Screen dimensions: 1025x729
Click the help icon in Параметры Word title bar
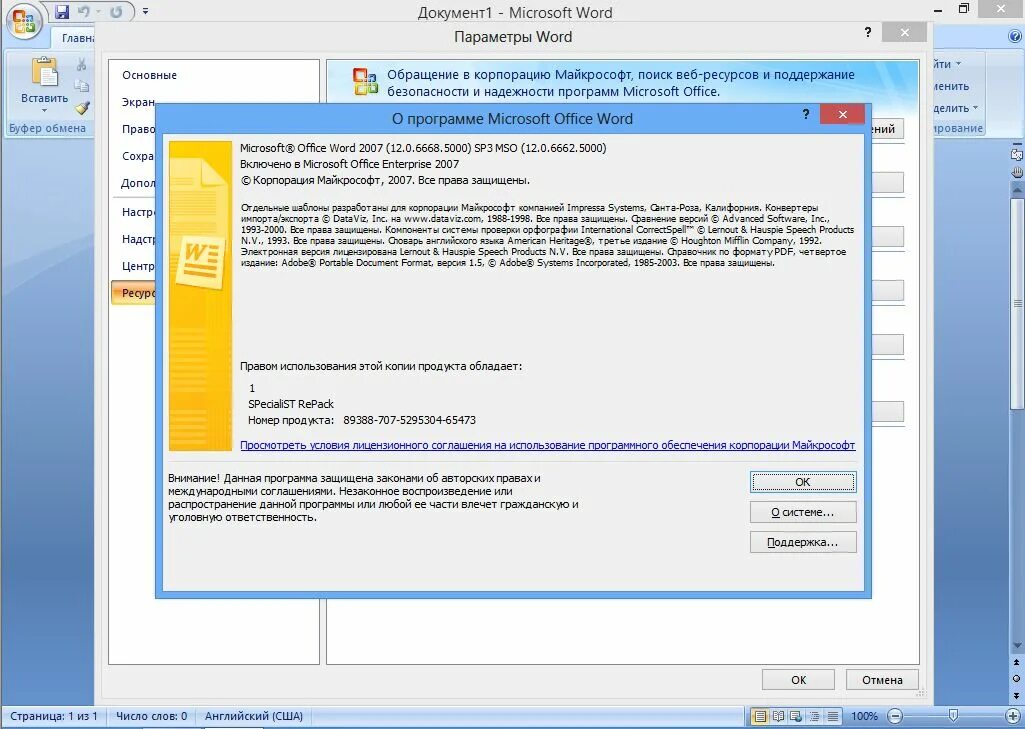pos(867,32)
